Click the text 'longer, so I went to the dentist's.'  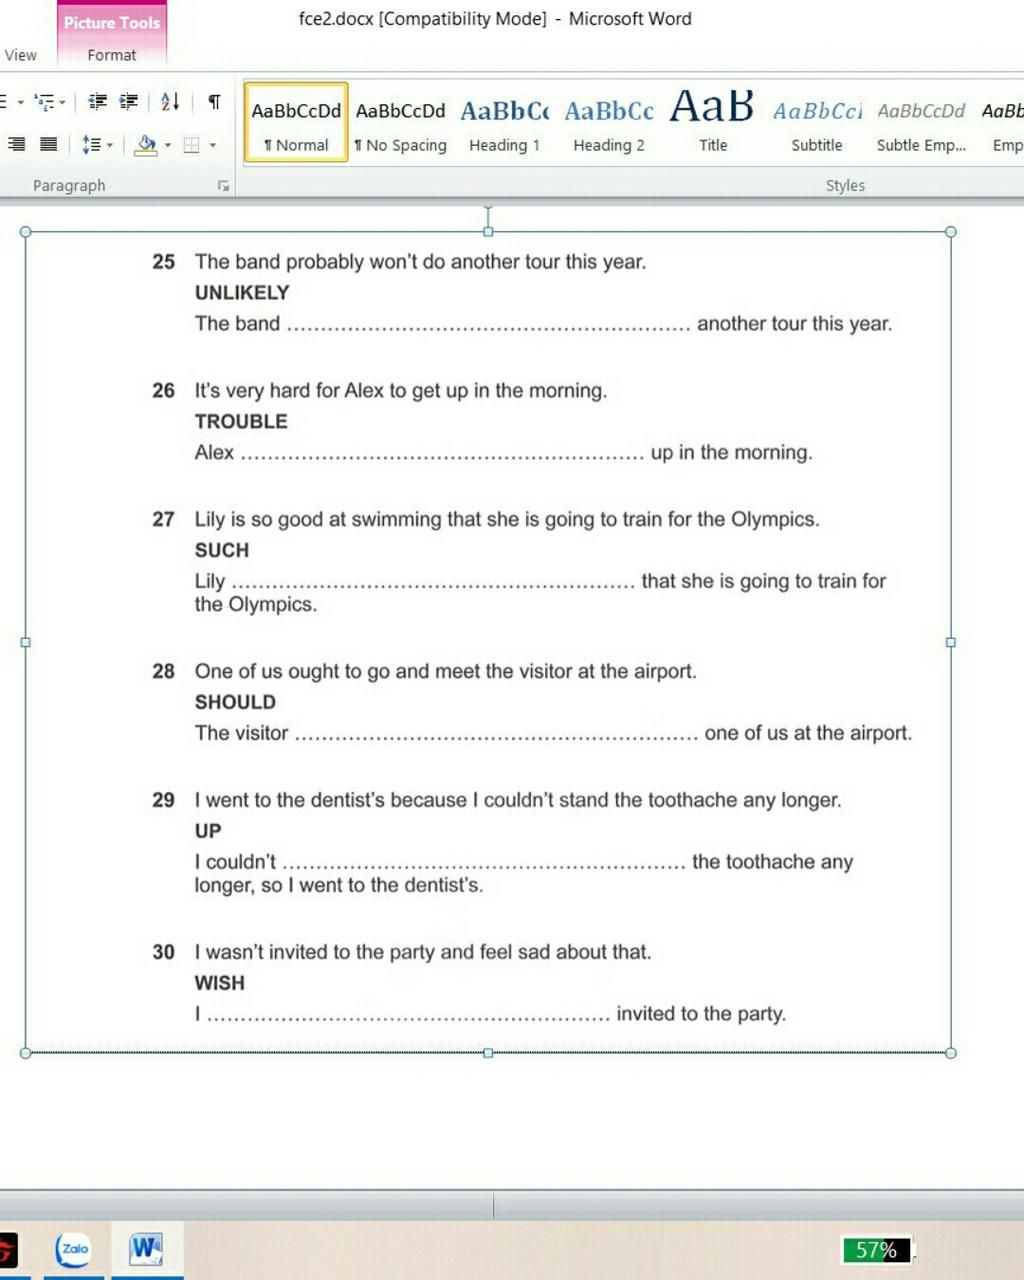tap(339, 885)
